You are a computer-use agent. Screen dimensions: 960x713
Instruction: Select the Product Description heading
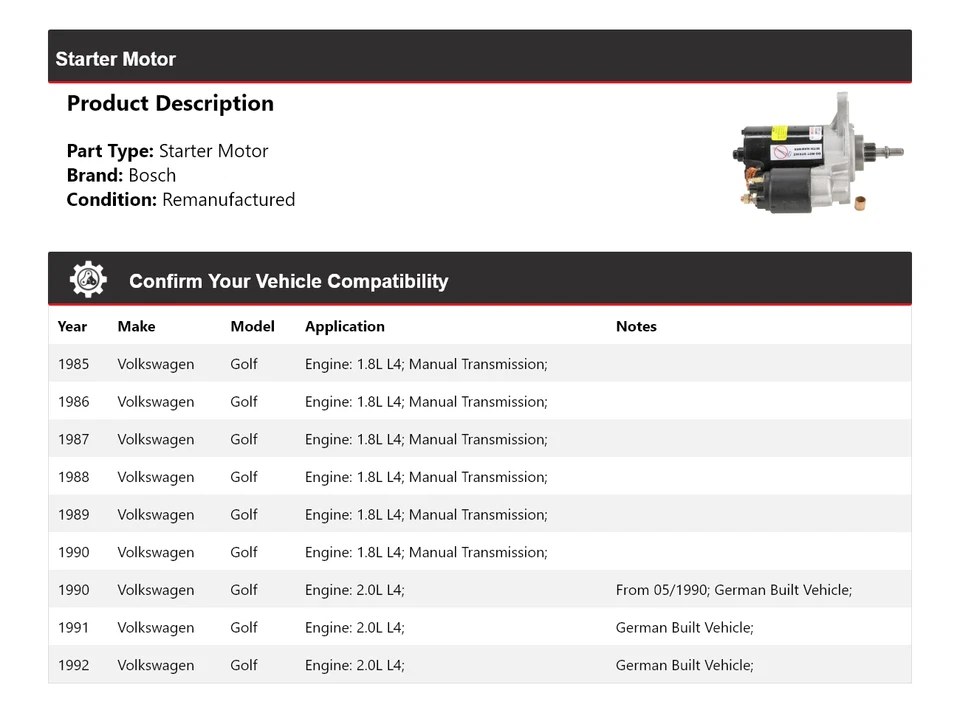pos(170,103)
